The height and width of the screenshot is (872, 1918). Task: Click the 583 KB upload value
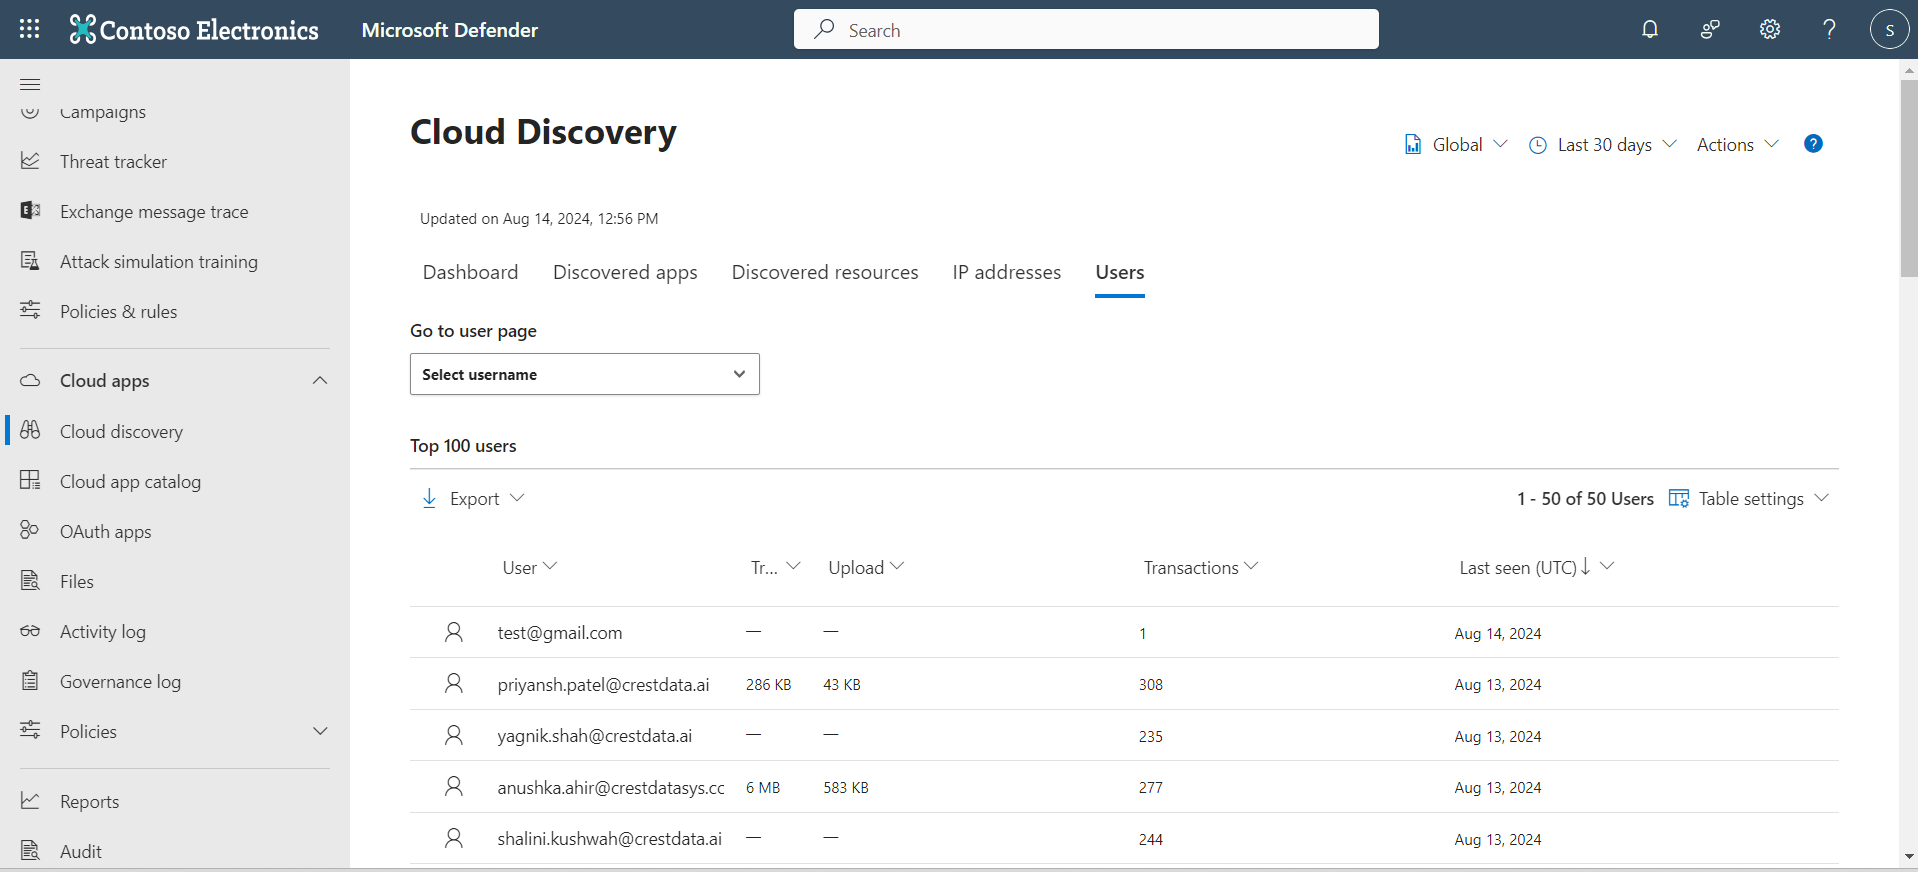coord(846,787)
